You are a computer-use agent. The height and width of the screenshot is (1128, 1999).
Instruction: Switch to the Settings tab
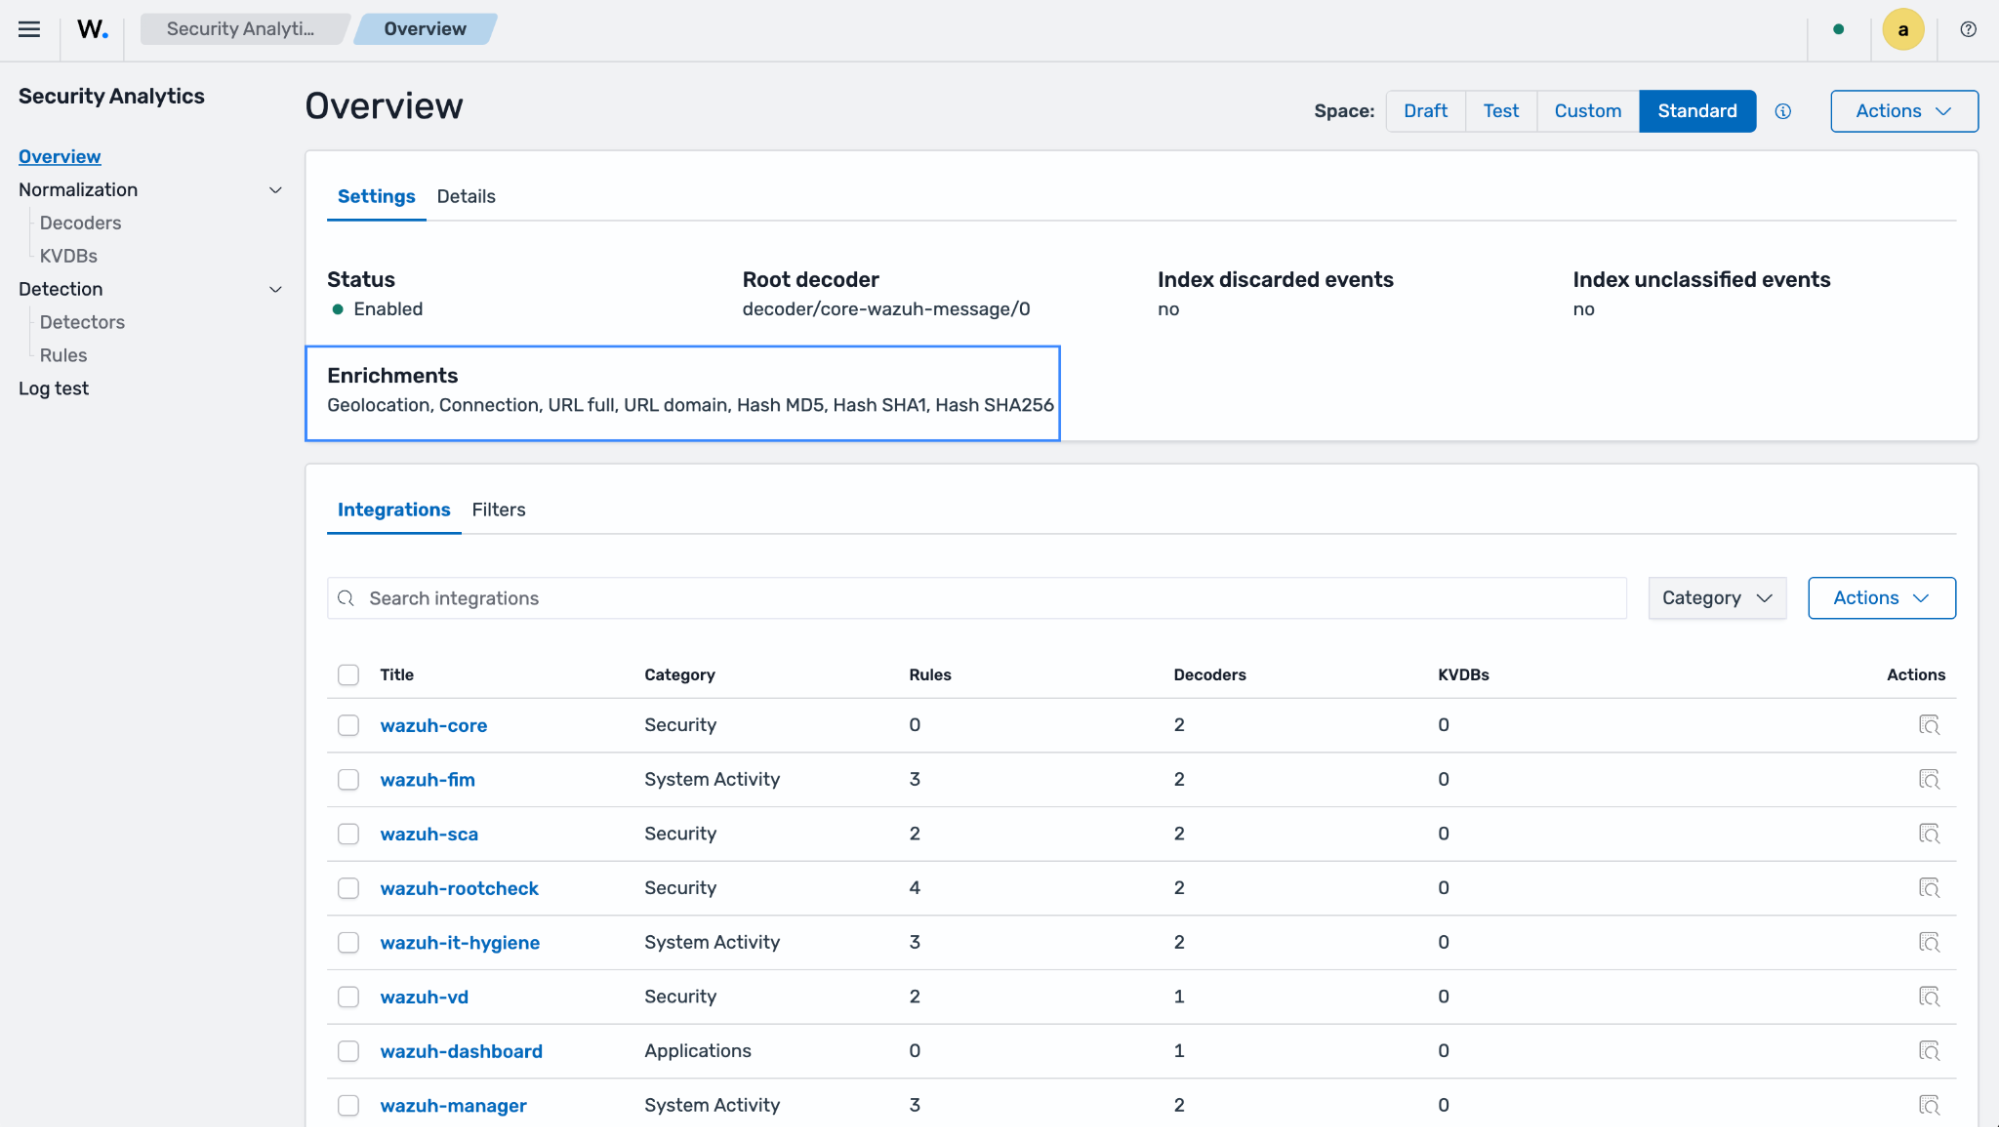[376, 196]
